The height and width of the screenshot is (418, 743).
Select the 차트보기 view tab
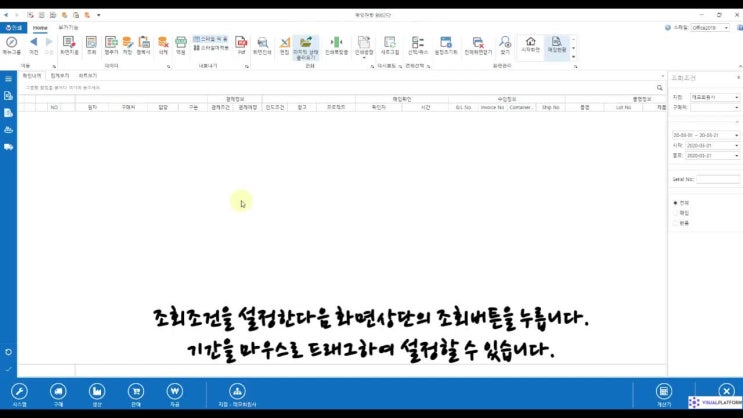click(88, 76)
